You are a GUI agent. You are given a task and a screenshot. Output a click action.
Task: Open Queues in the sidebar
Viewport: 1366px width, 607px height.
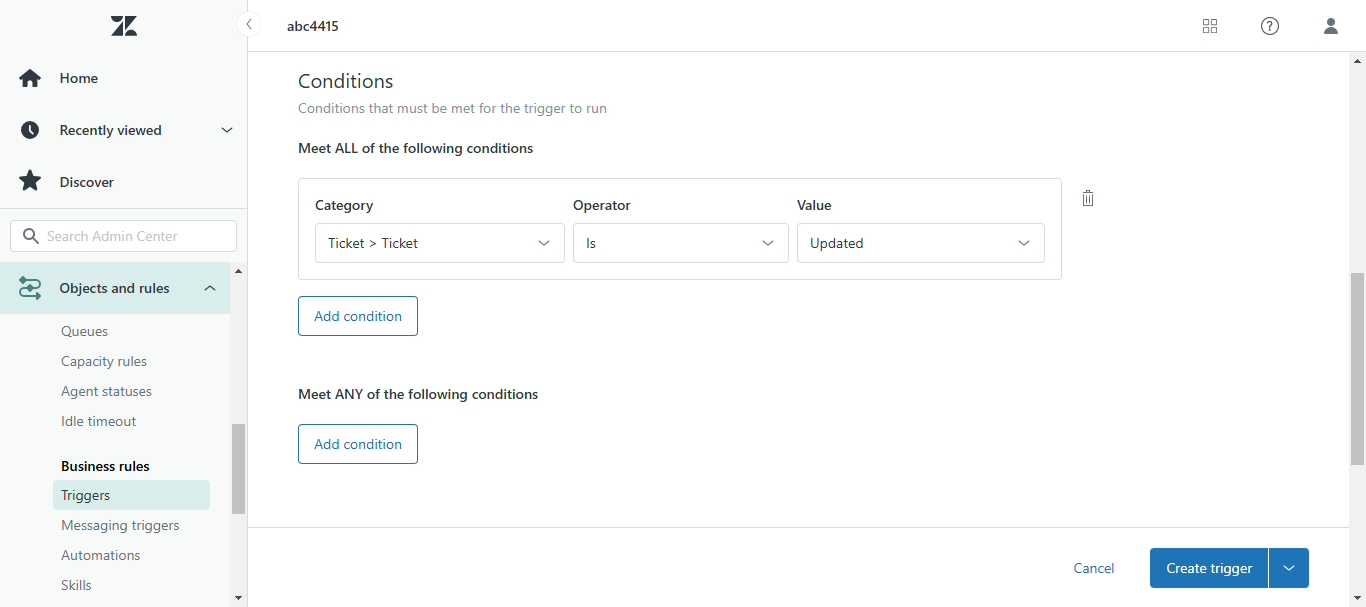click(85, 331)
